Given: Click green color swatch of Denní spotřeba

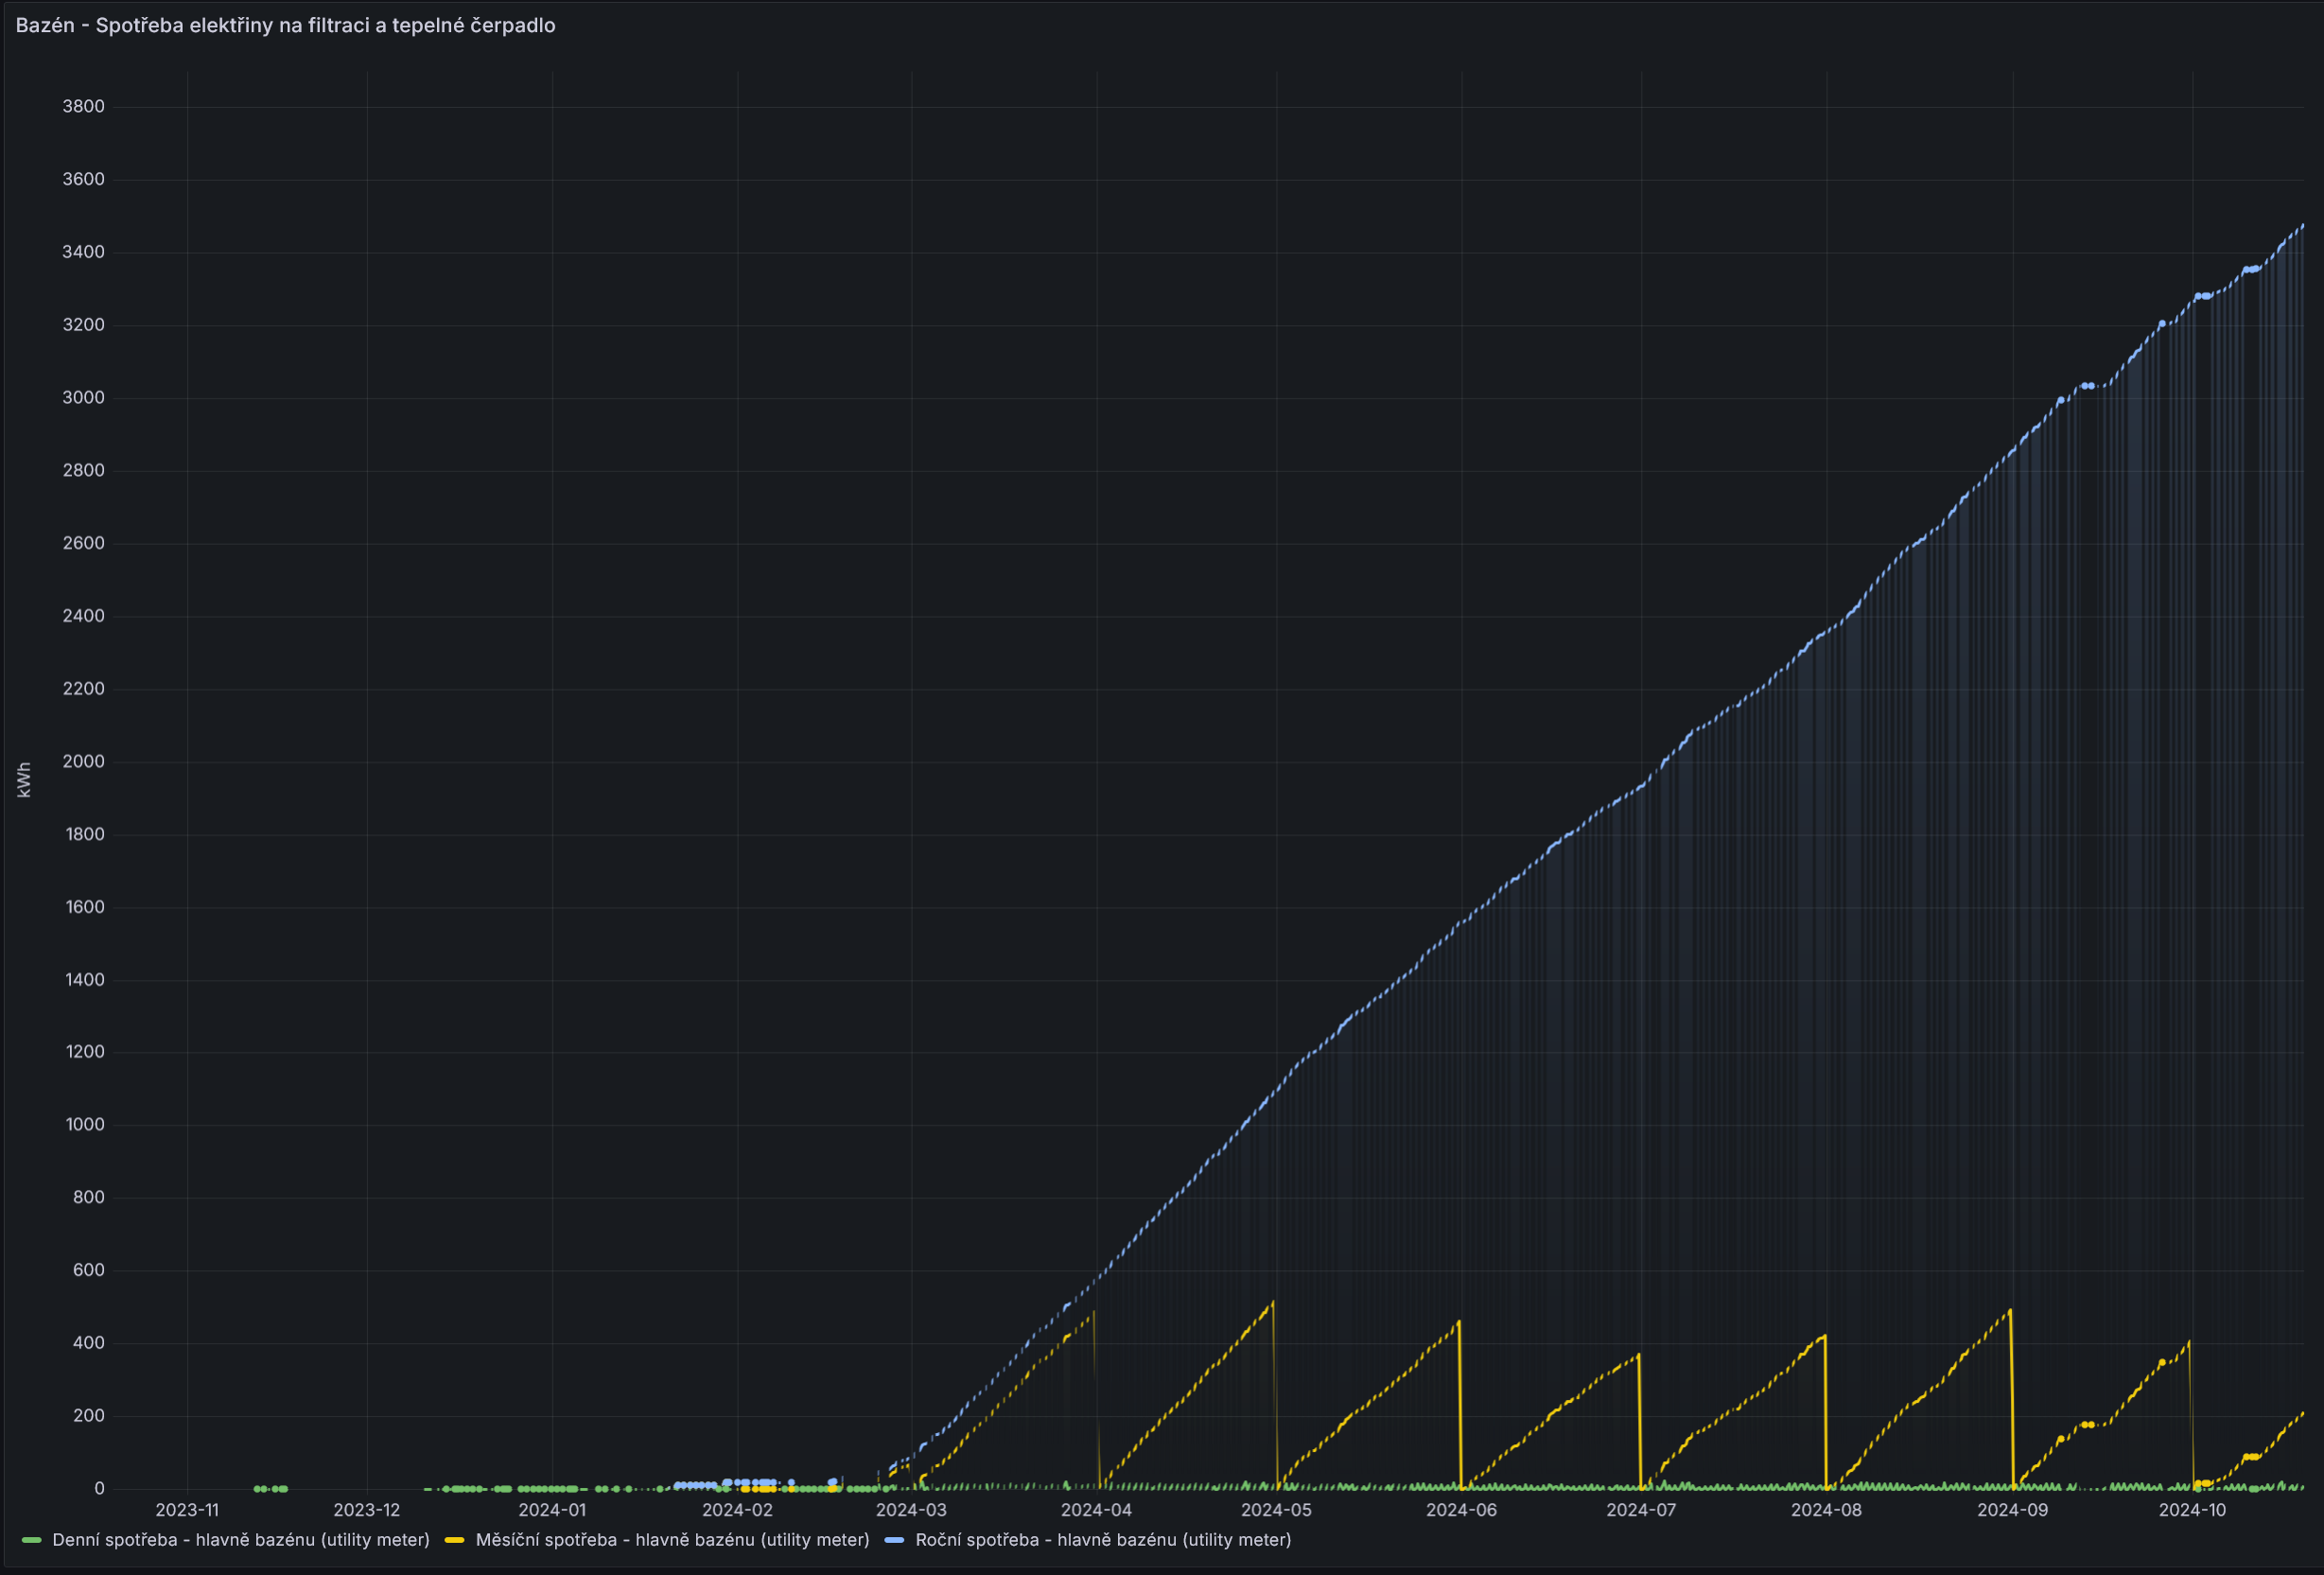Looking at the screenshot, I should [31, 1540].
